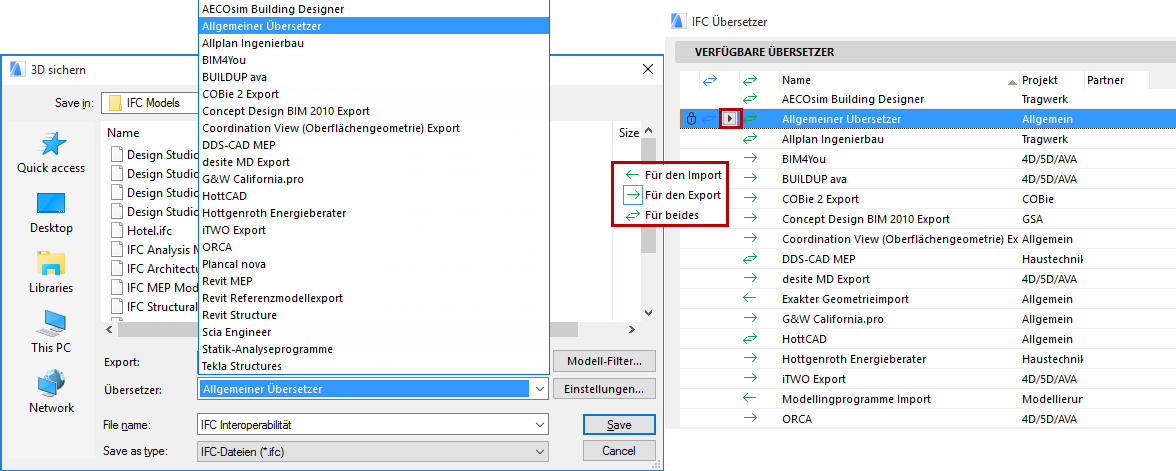Open the File name dropdown arrow
This screenshot has width=1176, height=471.
click(539, 424)
